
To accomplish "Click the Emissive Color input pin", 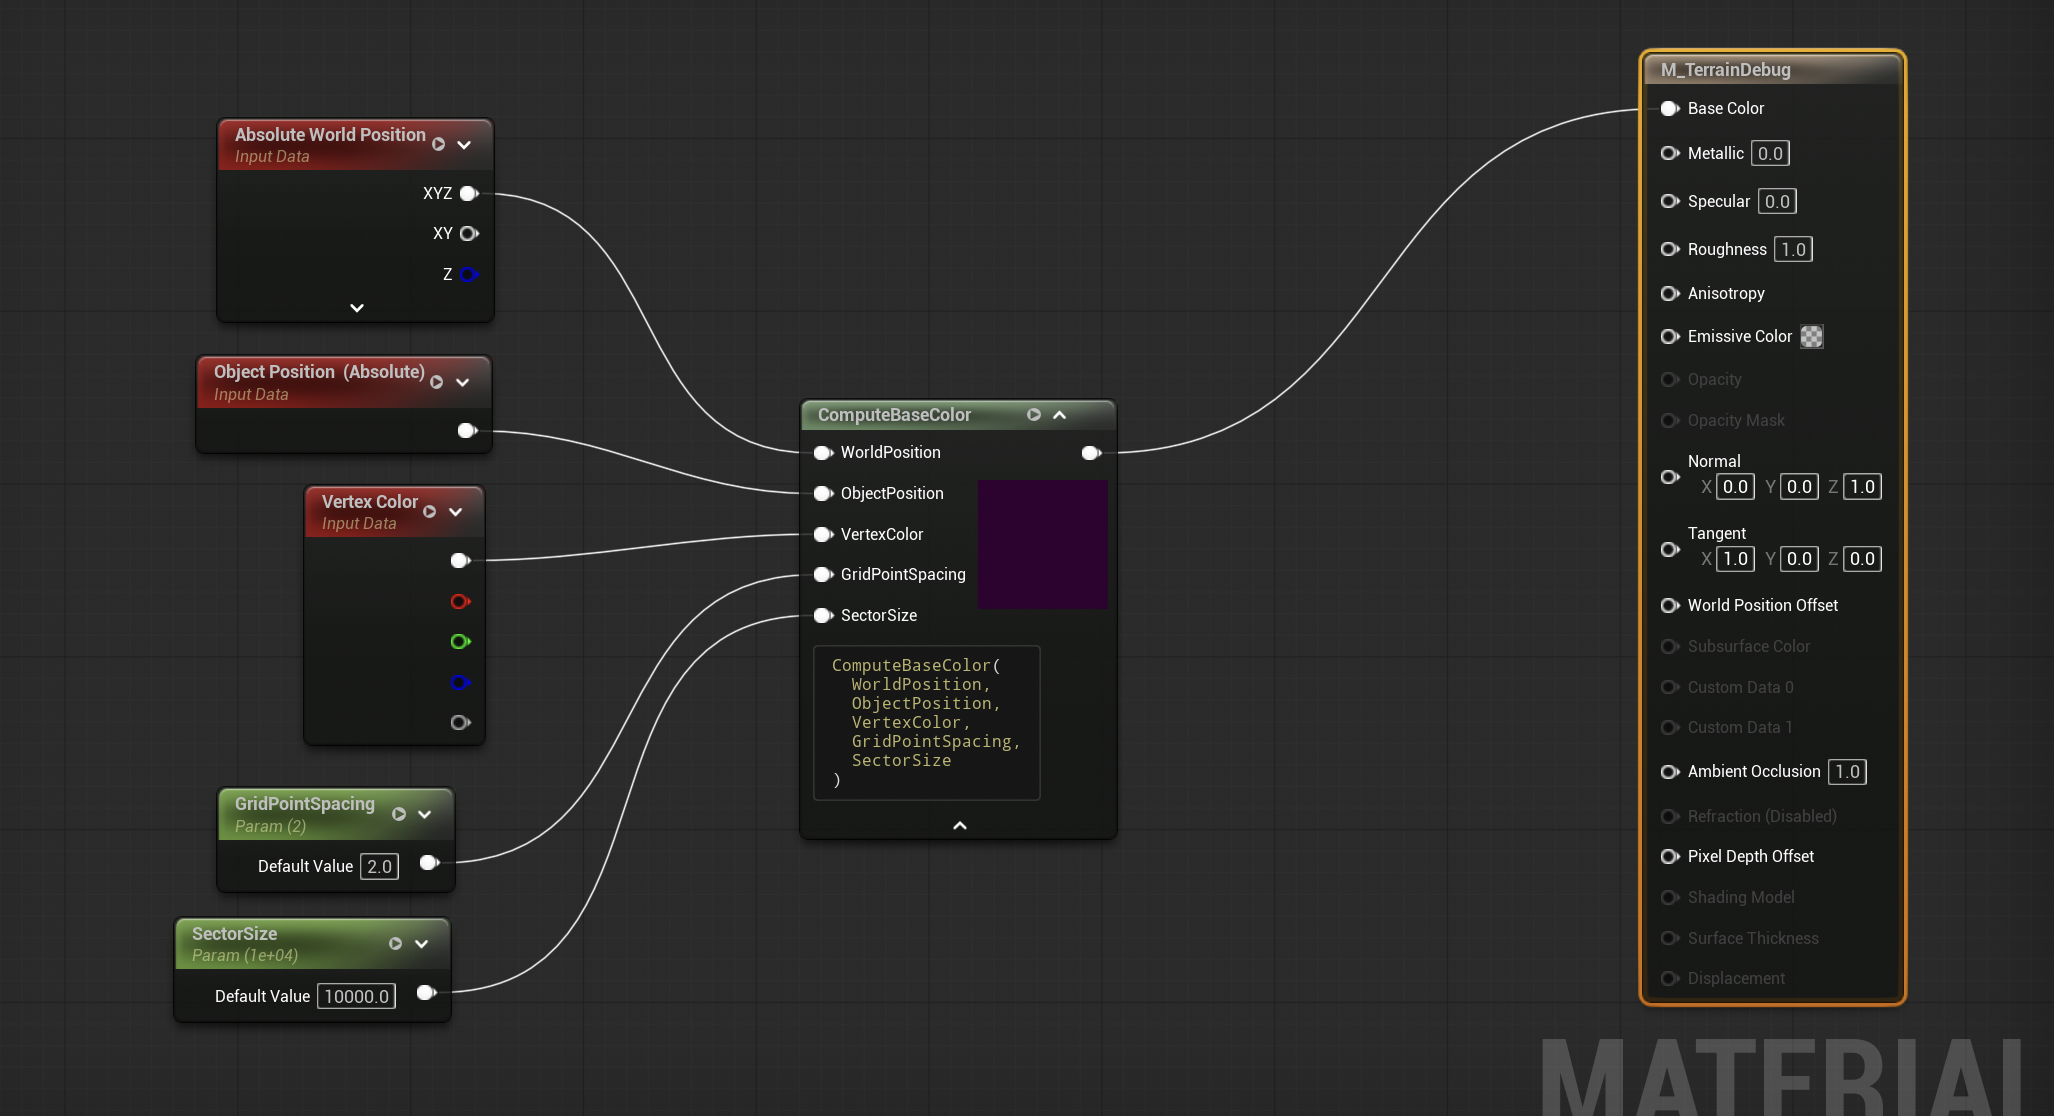I will (1670, 336).
